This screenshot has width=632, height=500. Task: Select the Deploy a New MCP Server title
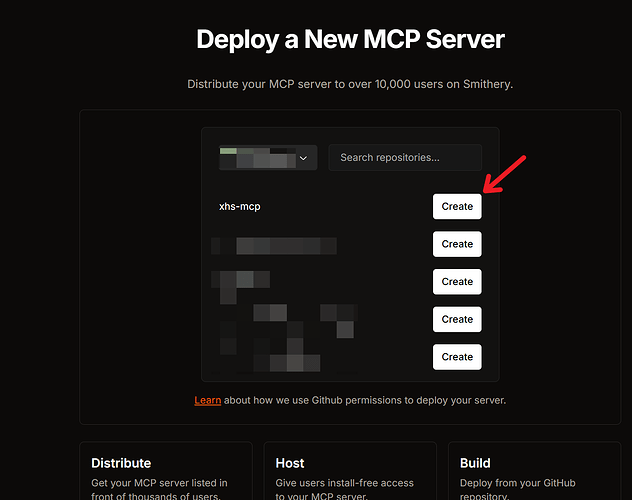350,39
